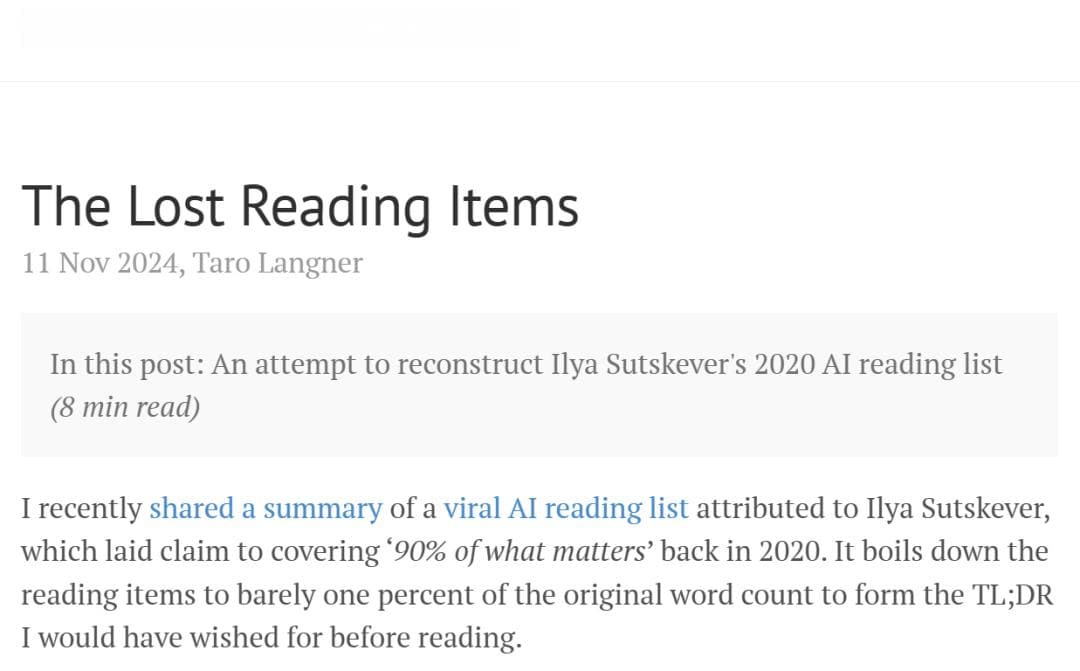This screenshot has height=671, width=1080.
Task: Click the words "I recently" starting the paragraph
Action: (x=81, y=508)
